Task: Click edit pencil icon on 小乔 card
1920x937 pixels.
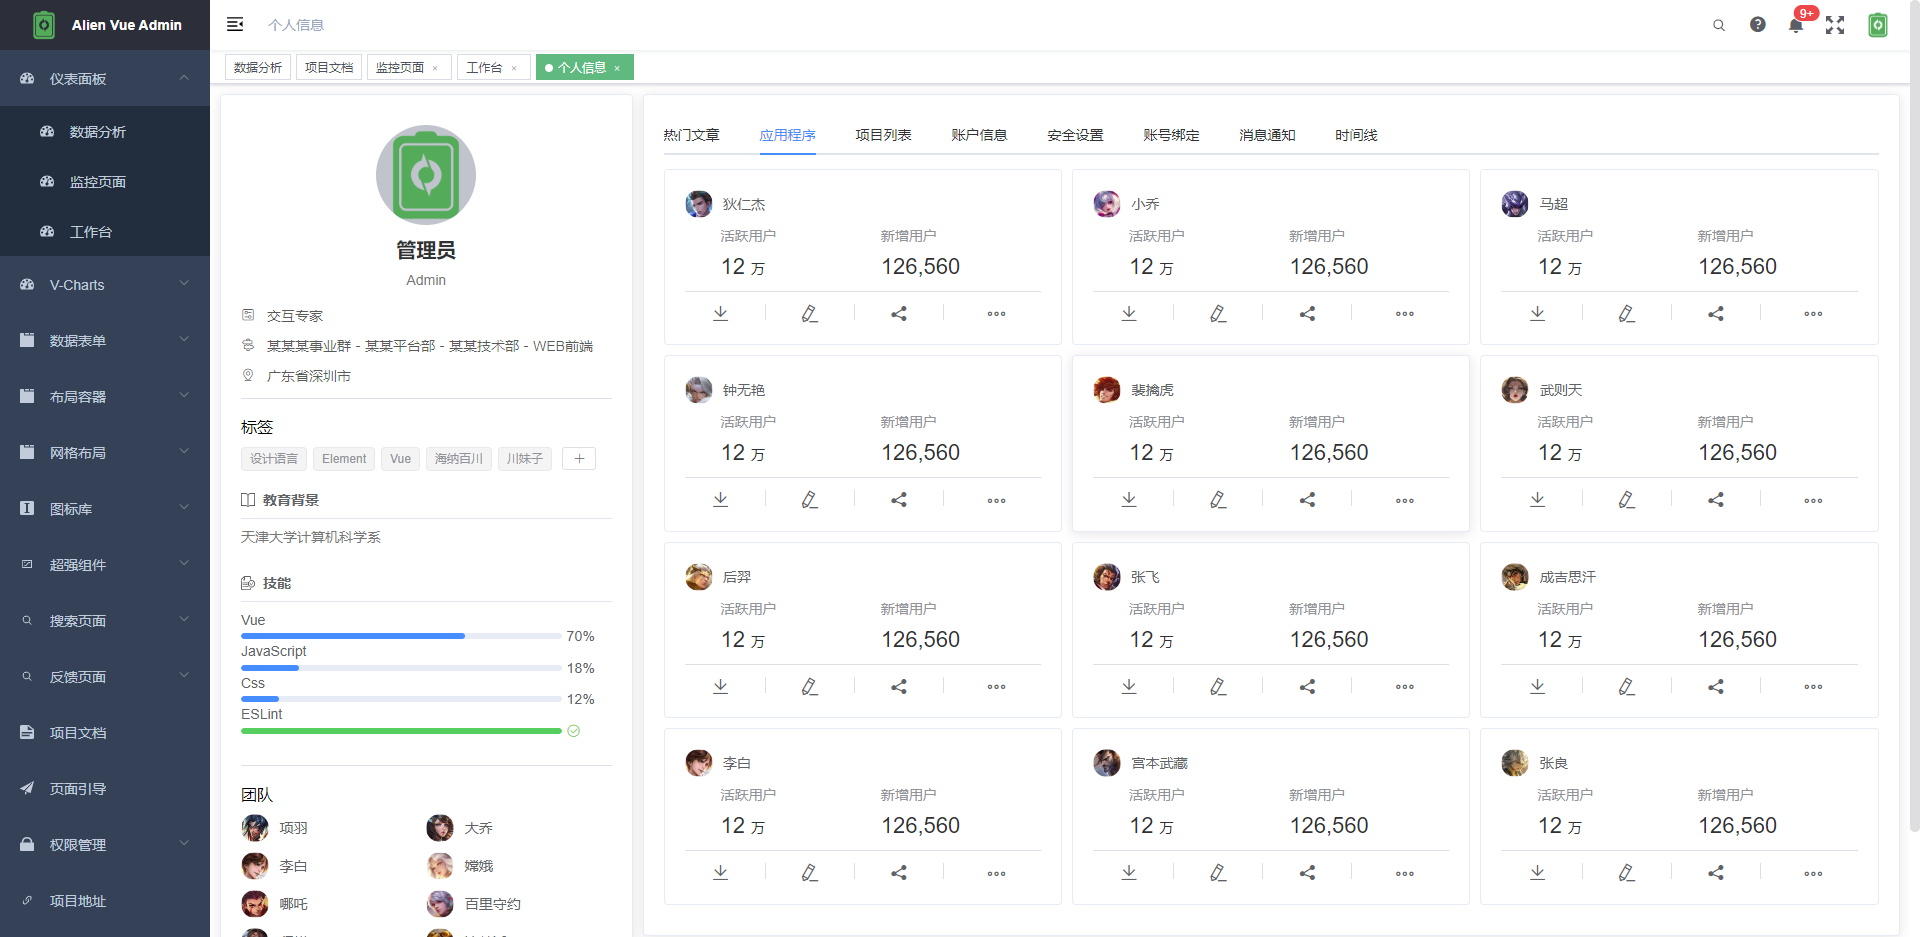Action: click(x=1218, y=313)
